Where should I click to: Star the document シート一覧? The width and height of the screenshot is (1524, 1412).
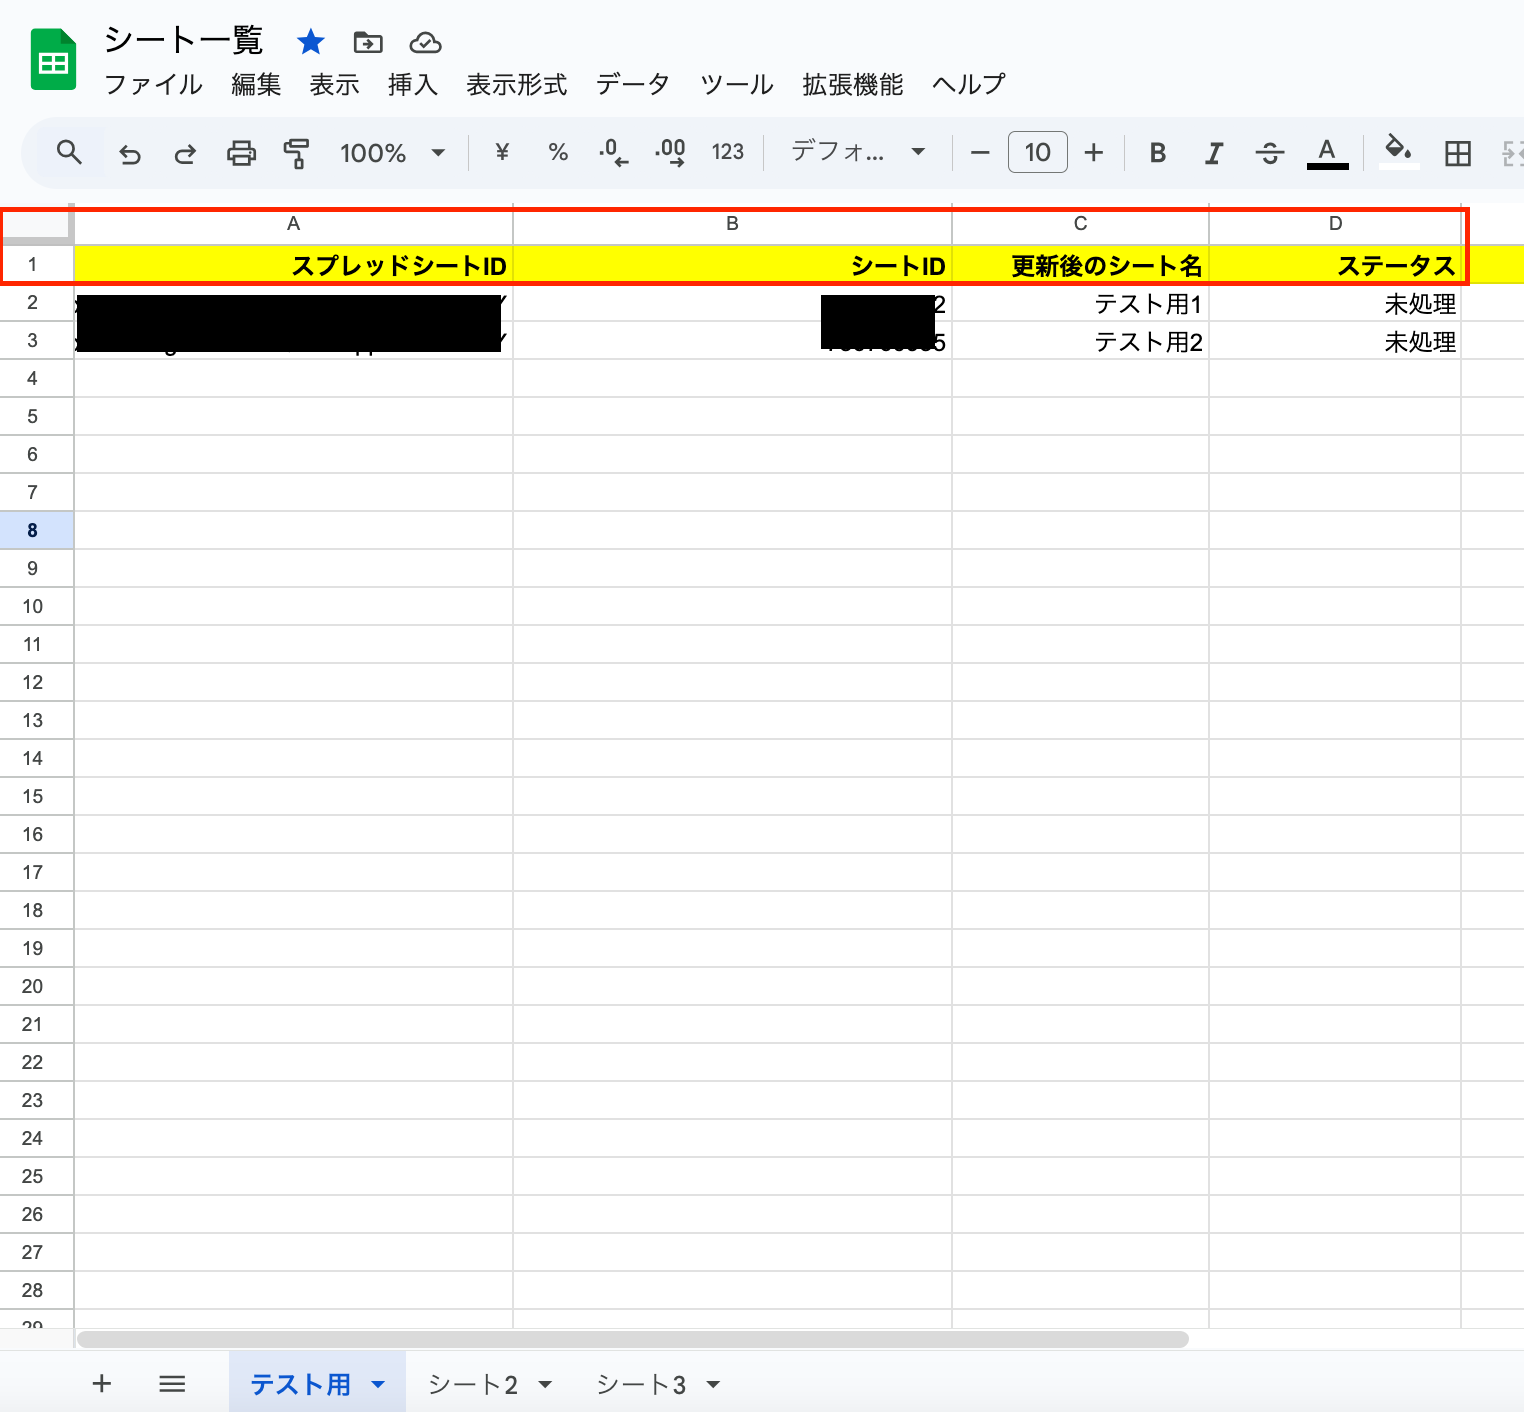pyautogui.click(x=311, y=42)
